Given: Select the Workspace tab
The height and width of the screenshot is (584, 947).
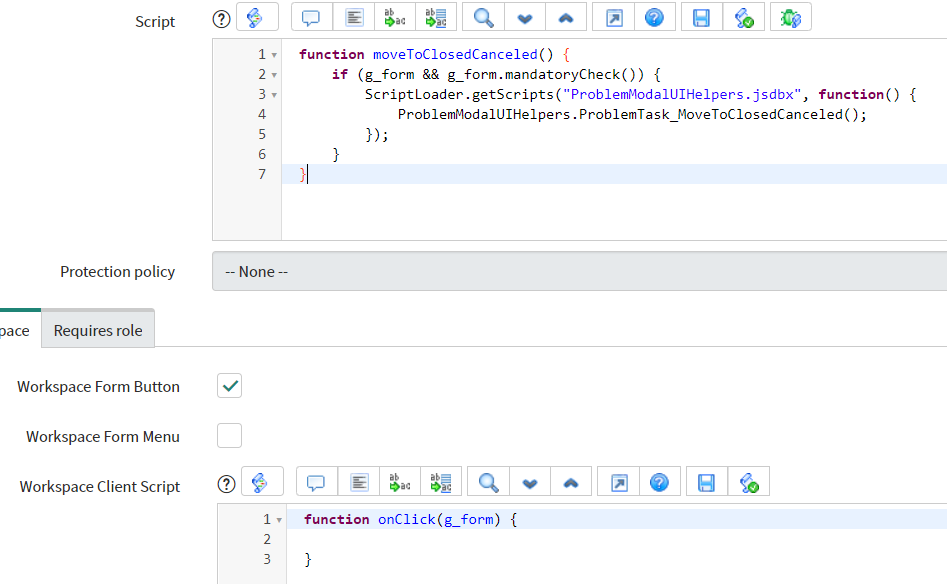Looking at the screenshot, I should pos(16,330).
